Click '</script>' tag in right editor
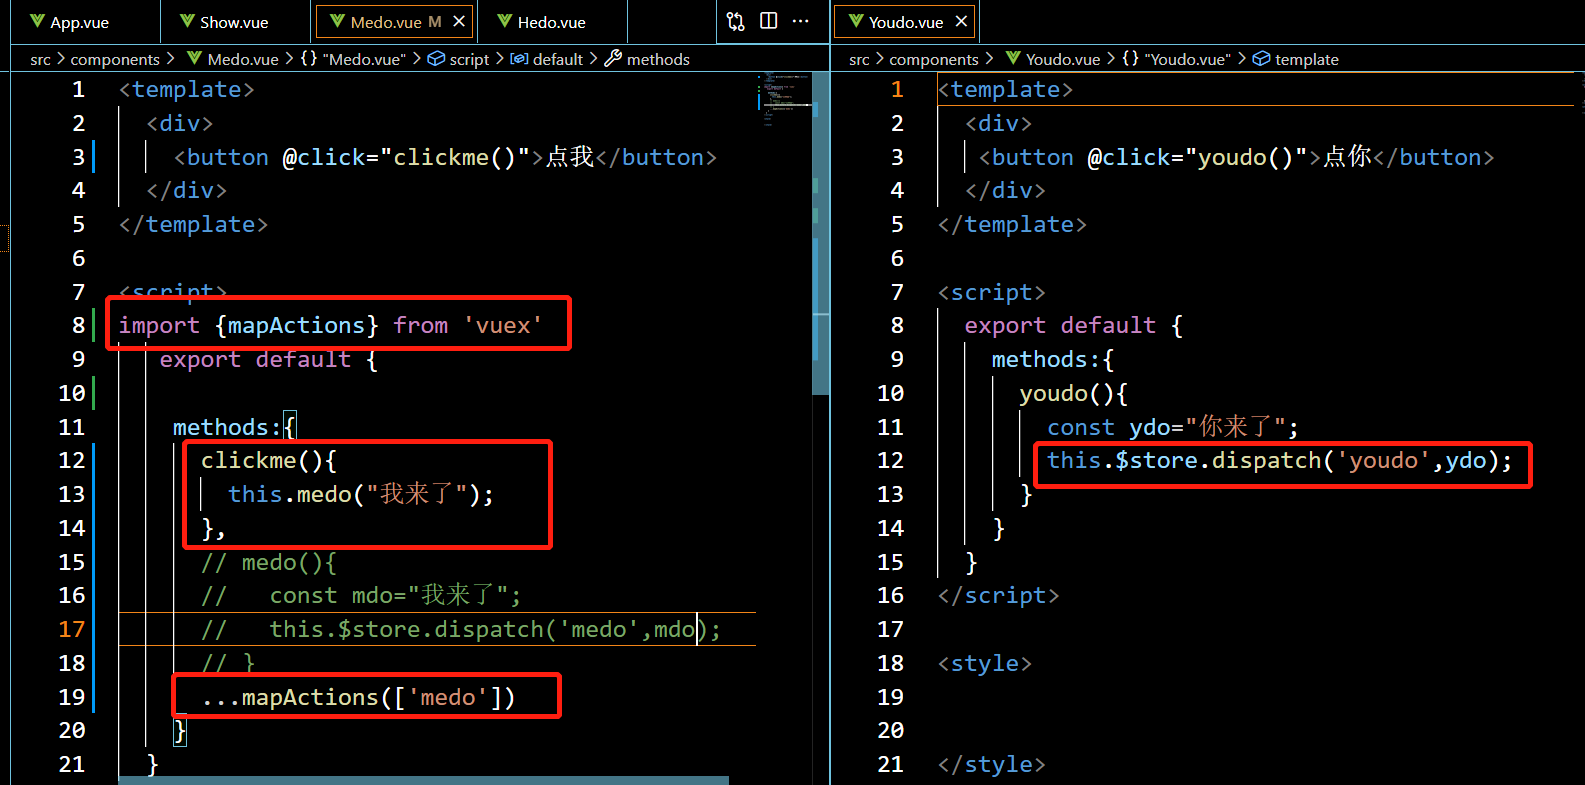The image size is (1585, 785). (998, 595)
